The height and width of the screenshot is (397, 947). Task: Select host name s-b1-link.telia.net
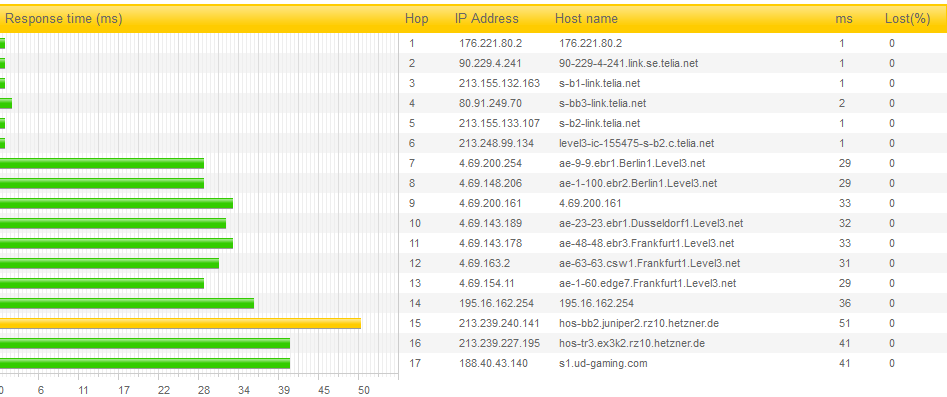click(x=600, y=83)
